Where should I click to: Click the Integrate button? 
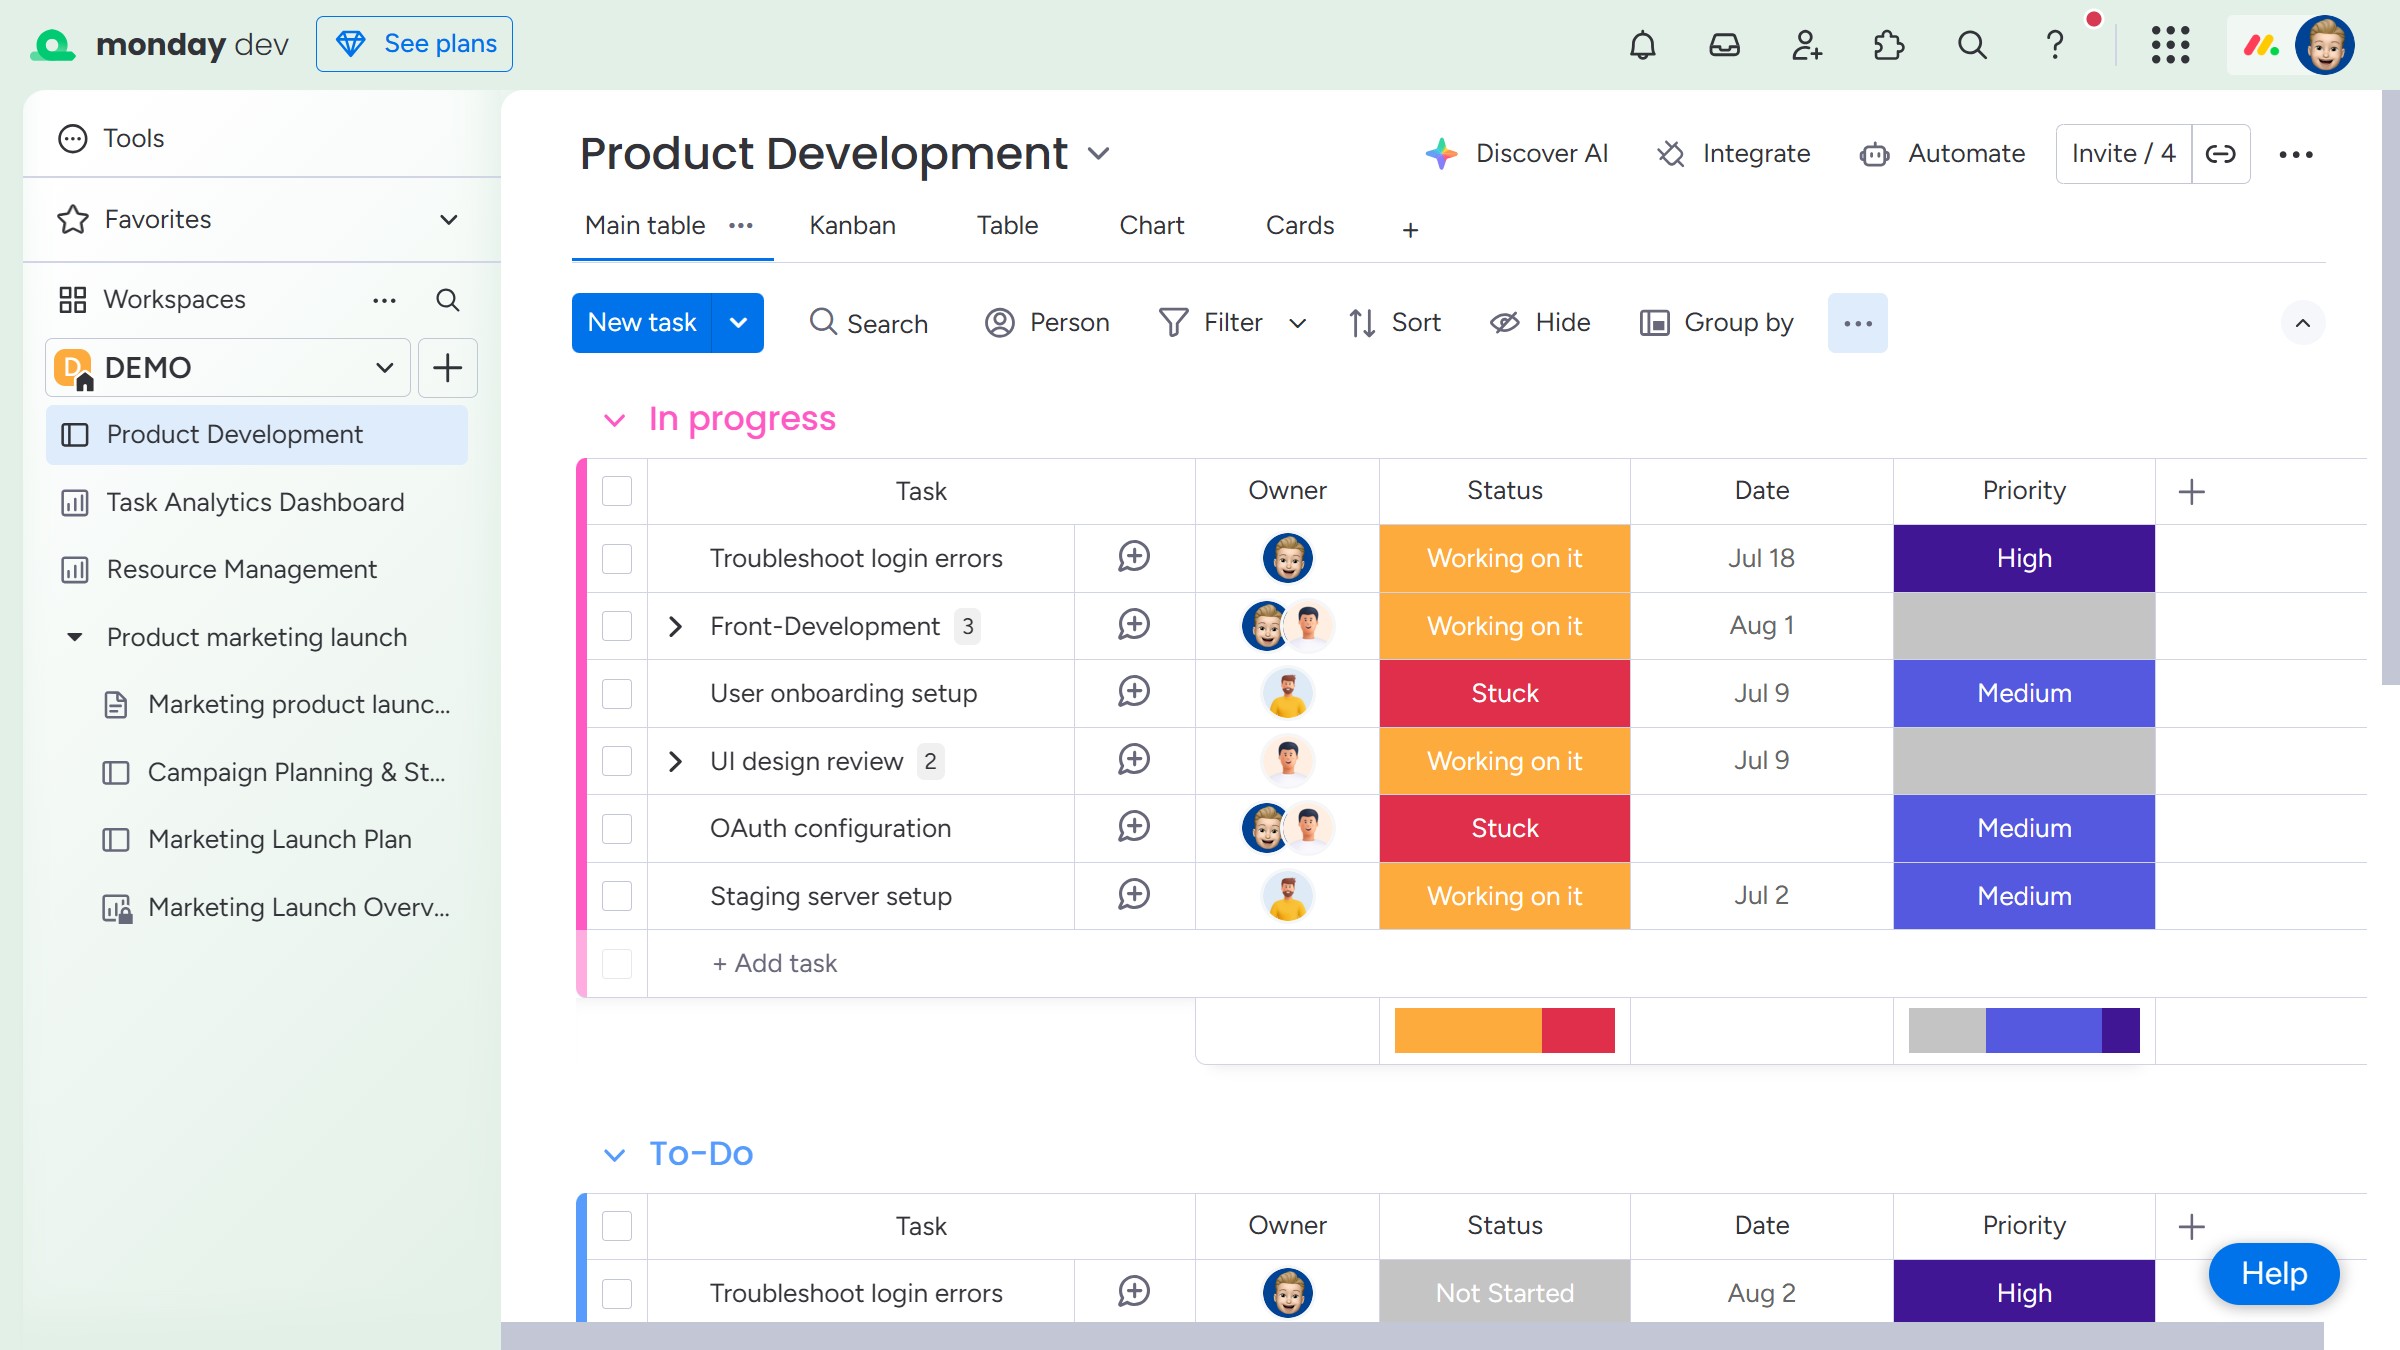(1733, 153)
